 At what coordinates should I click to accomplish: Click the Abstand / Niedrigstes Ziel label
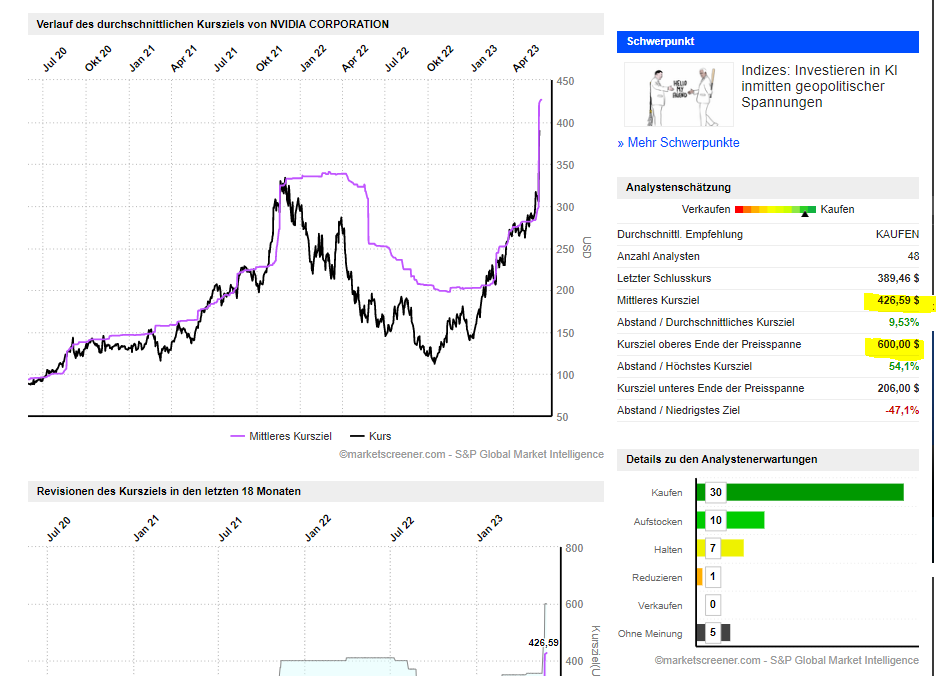[x=679, y=410]
